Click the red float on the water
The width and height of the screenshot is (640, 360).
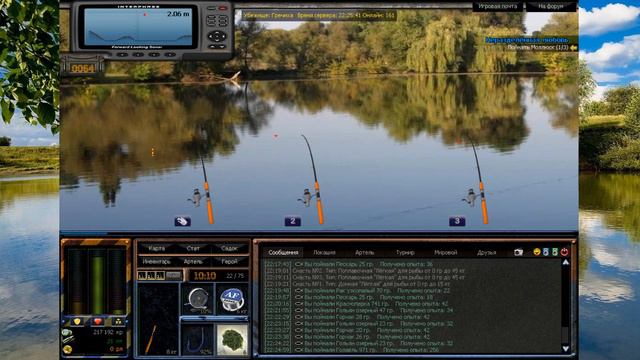pos(276,136)
